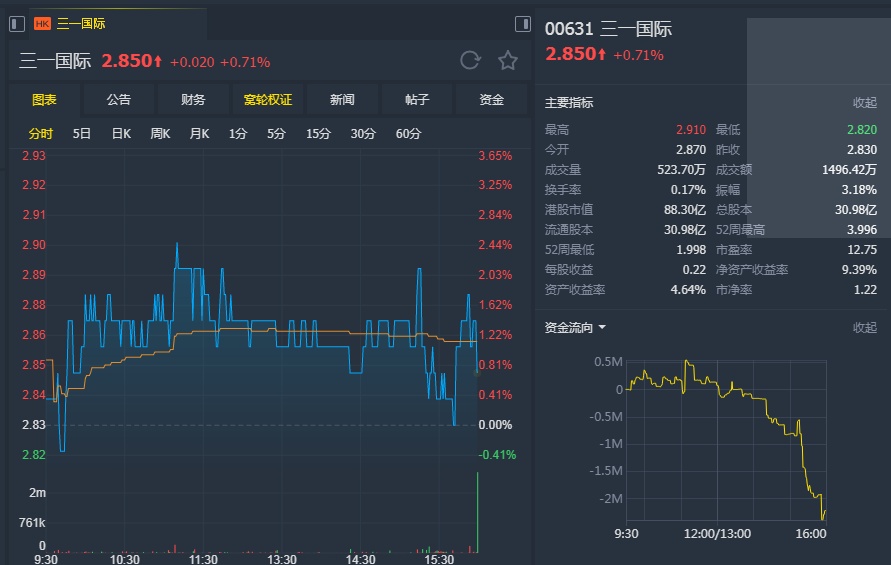This screenshot has height=565, width=891.
Task: Choose the 15分 chart interval
Action: (318, 133)
